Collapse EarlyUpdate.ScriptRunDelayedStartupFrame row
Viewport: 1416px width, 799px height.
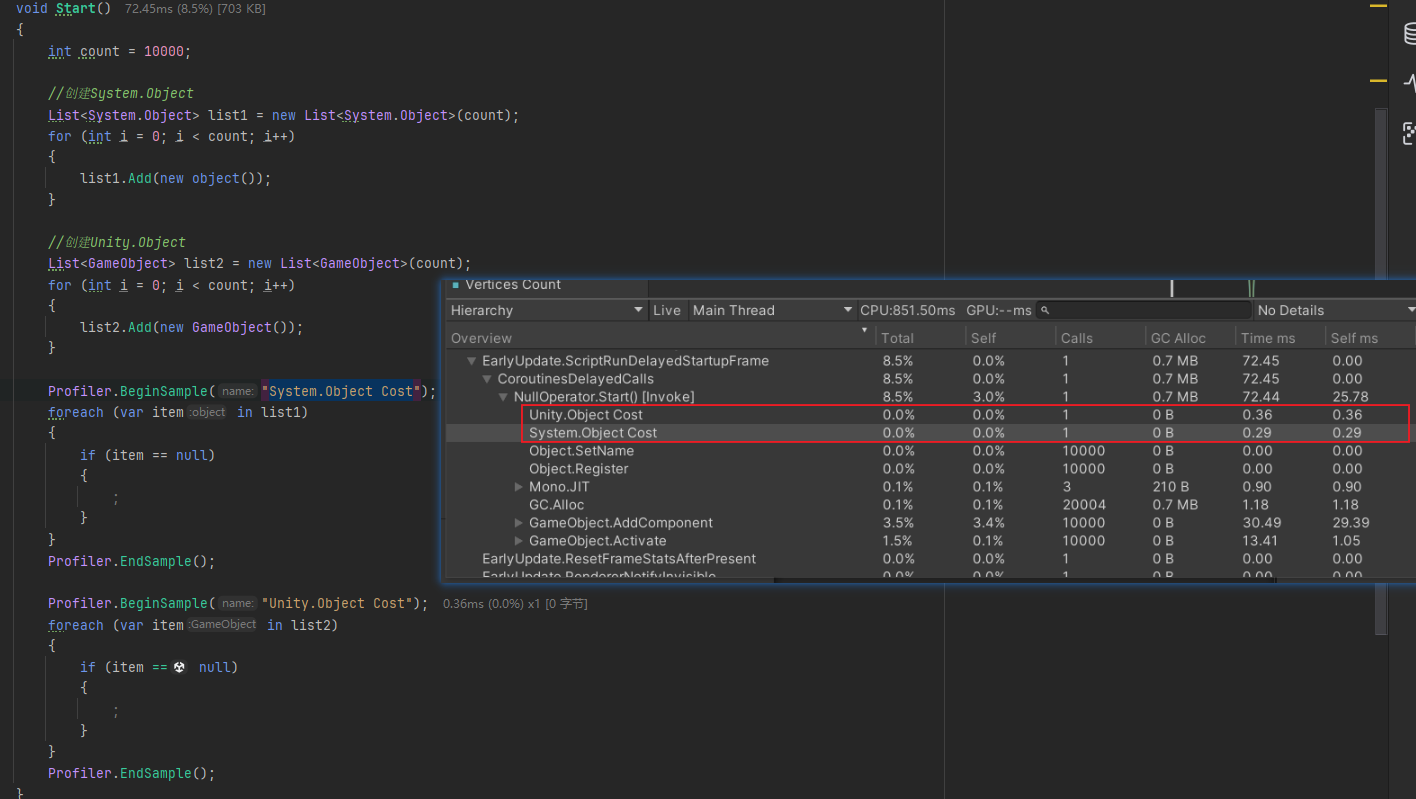(x=472, y=361)
